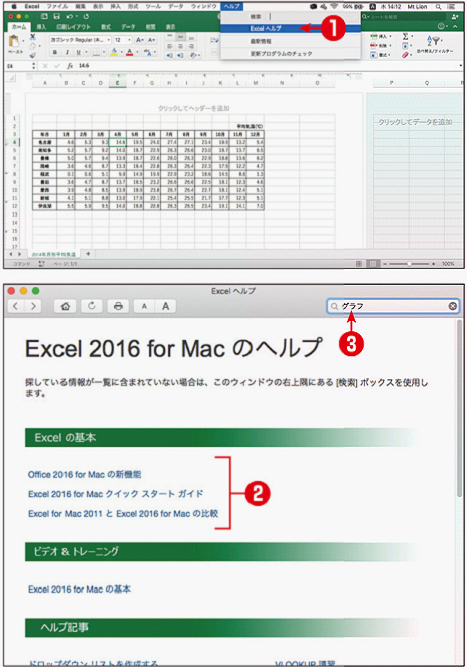The height and width of the screenshot is (667, 467).
Task: Expand the borders dropdown arrow
Action: click(103, 53)
